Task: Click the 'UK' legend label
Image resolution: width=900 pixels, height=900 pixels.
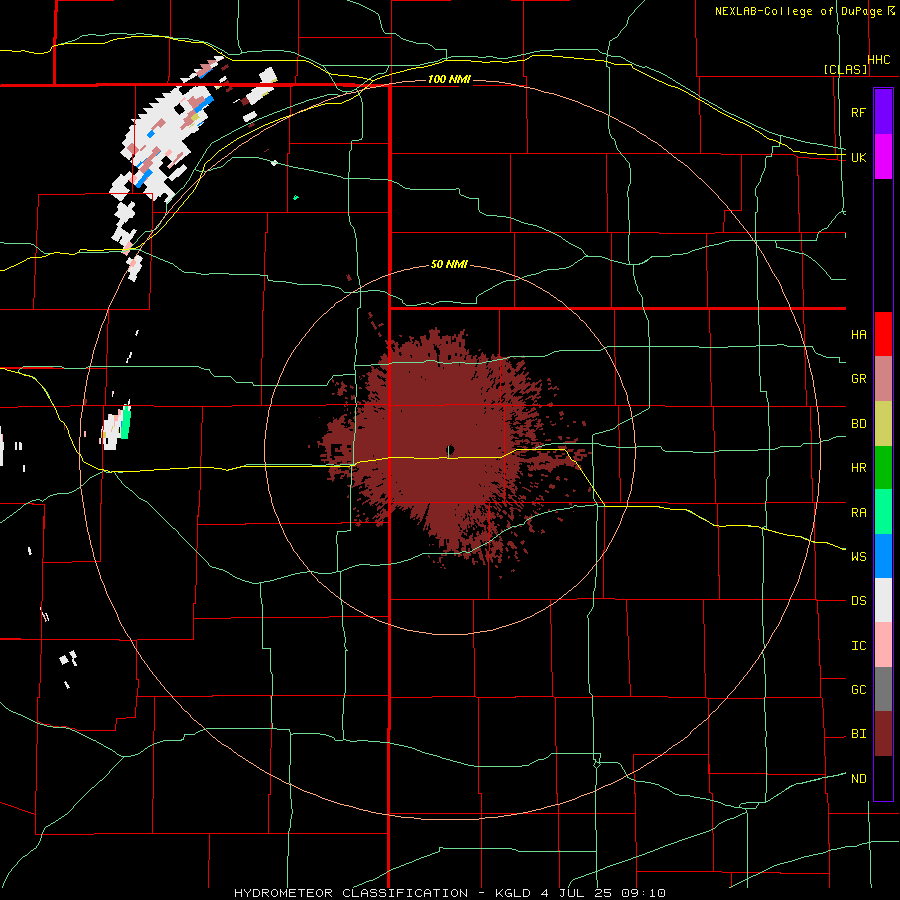Action: 858,157
